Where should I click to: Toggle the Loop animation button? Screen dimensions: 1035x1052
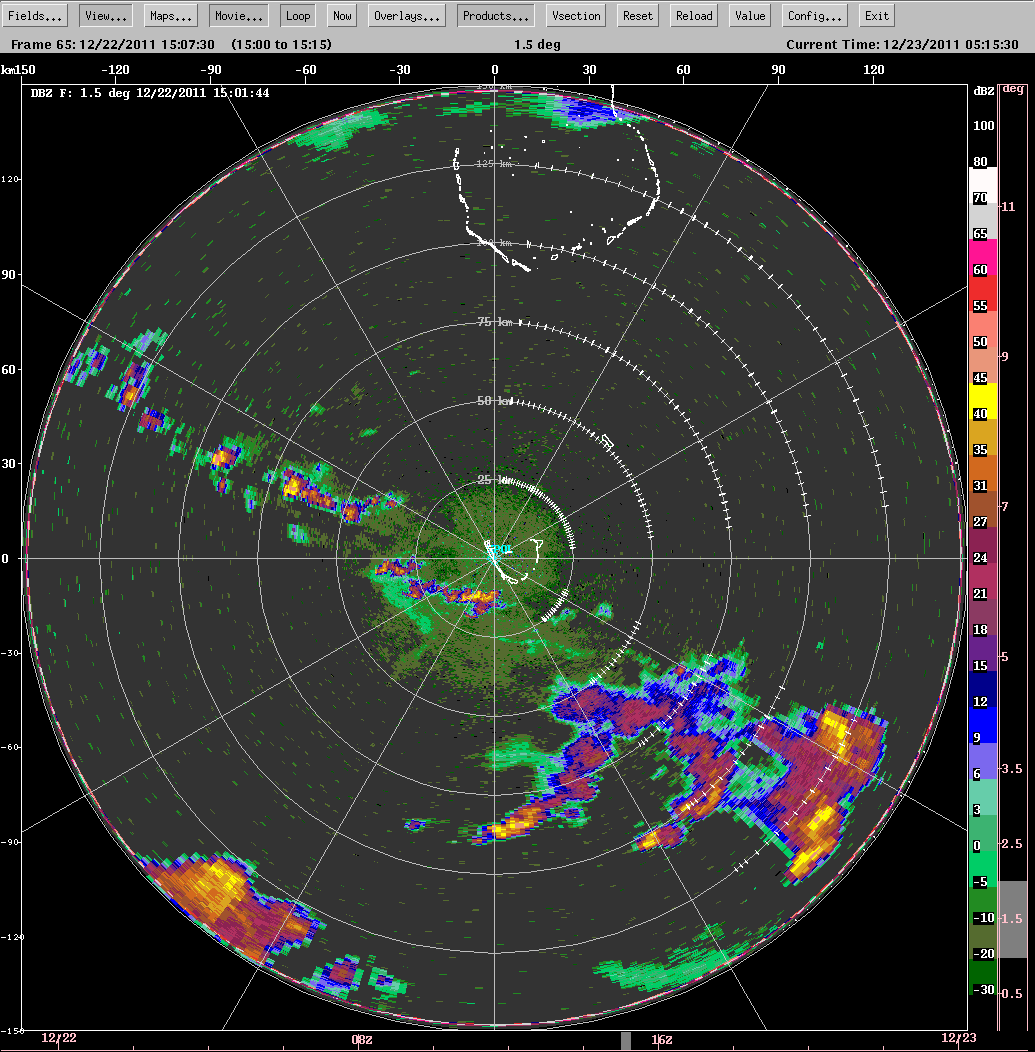click(297, 16)
